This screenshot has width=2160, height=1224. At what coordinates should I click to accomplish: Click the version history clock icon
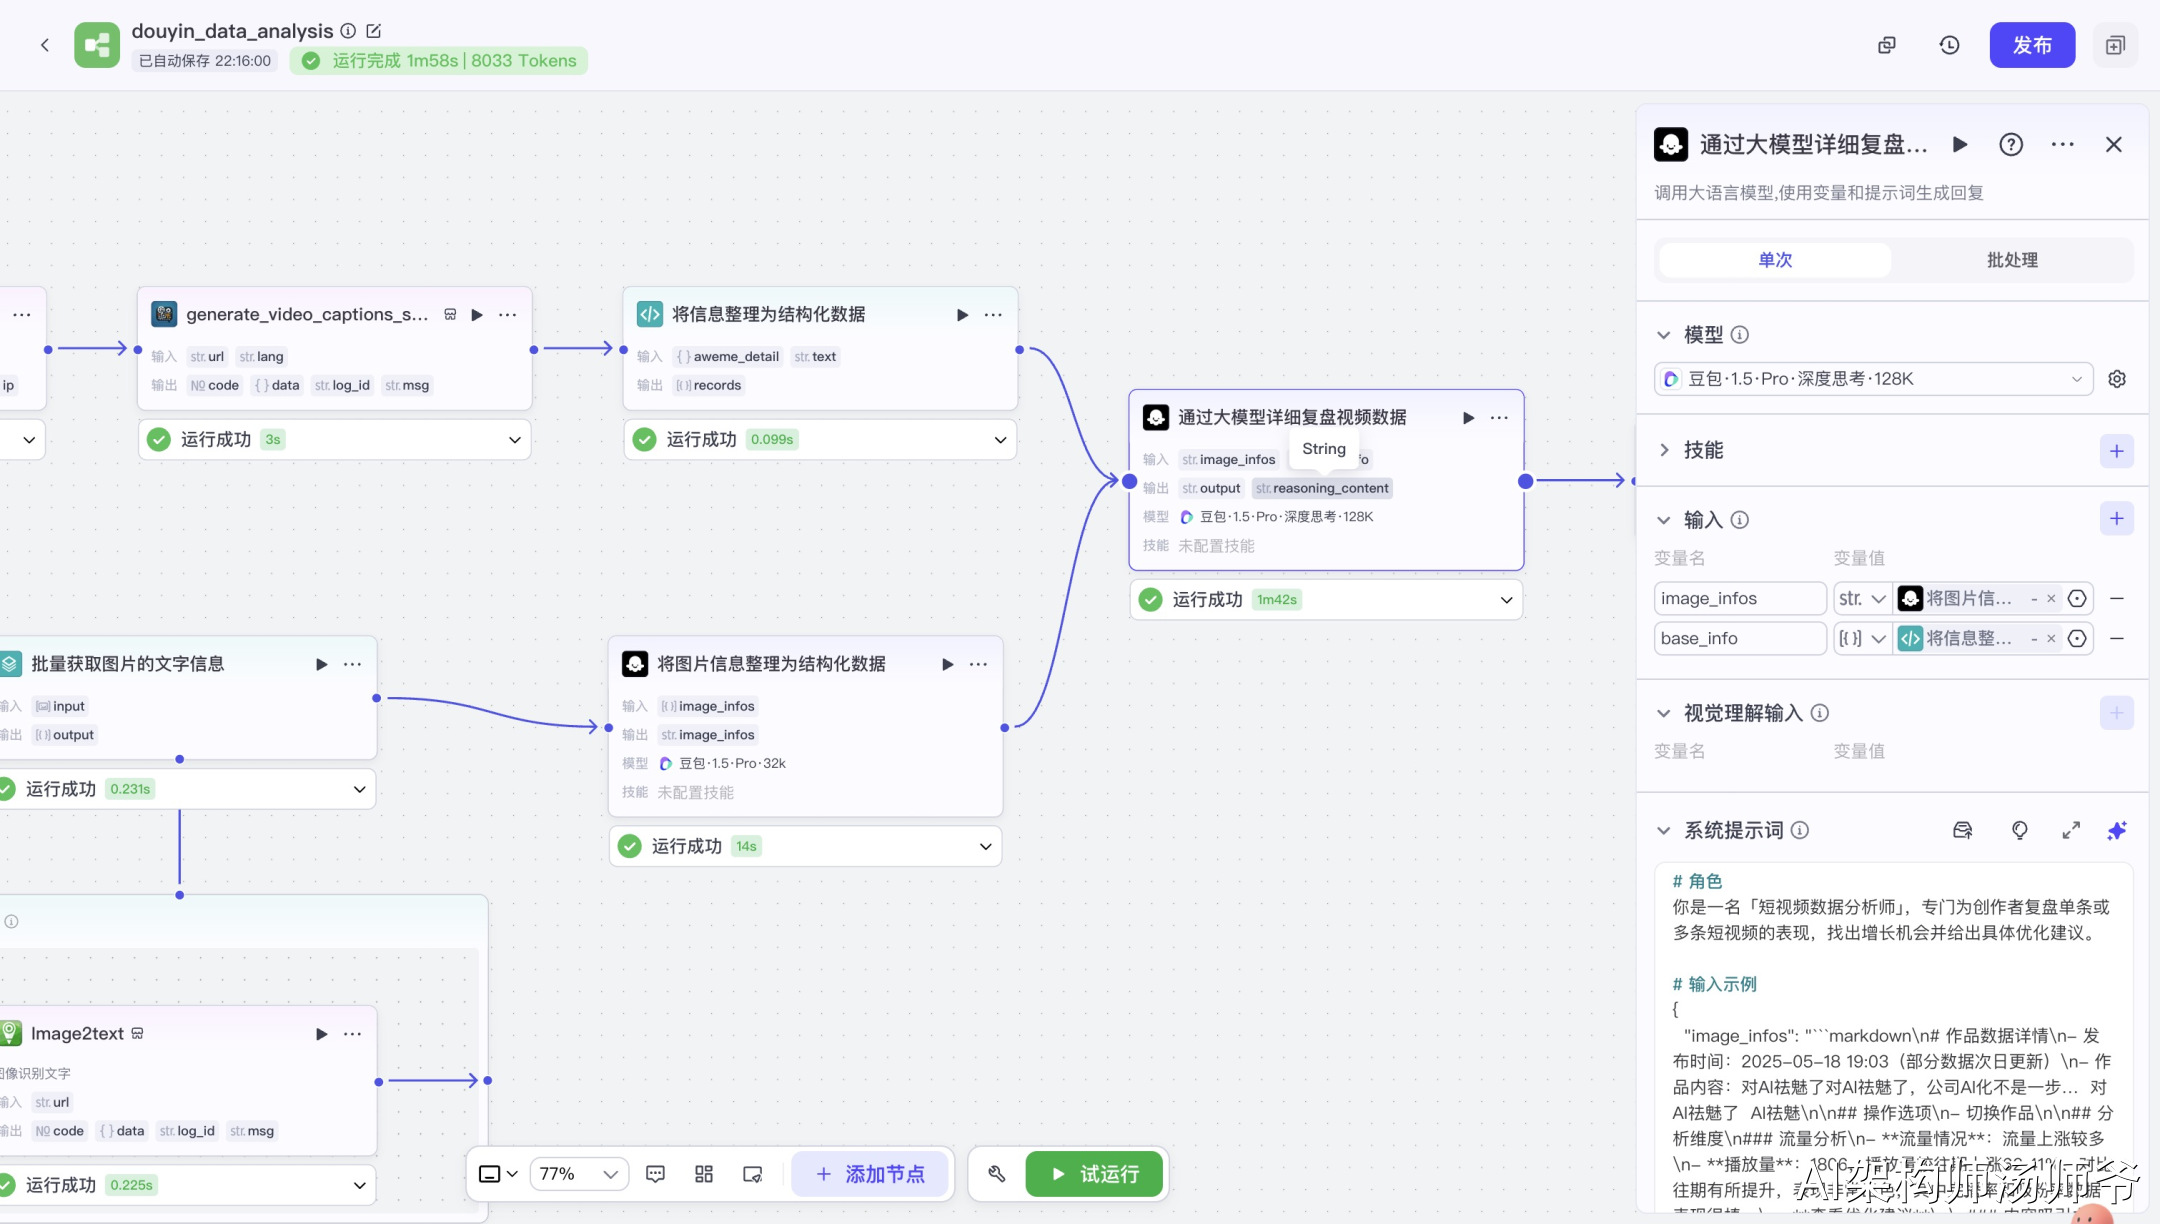pyautogui.click(x=1949, y=45)
